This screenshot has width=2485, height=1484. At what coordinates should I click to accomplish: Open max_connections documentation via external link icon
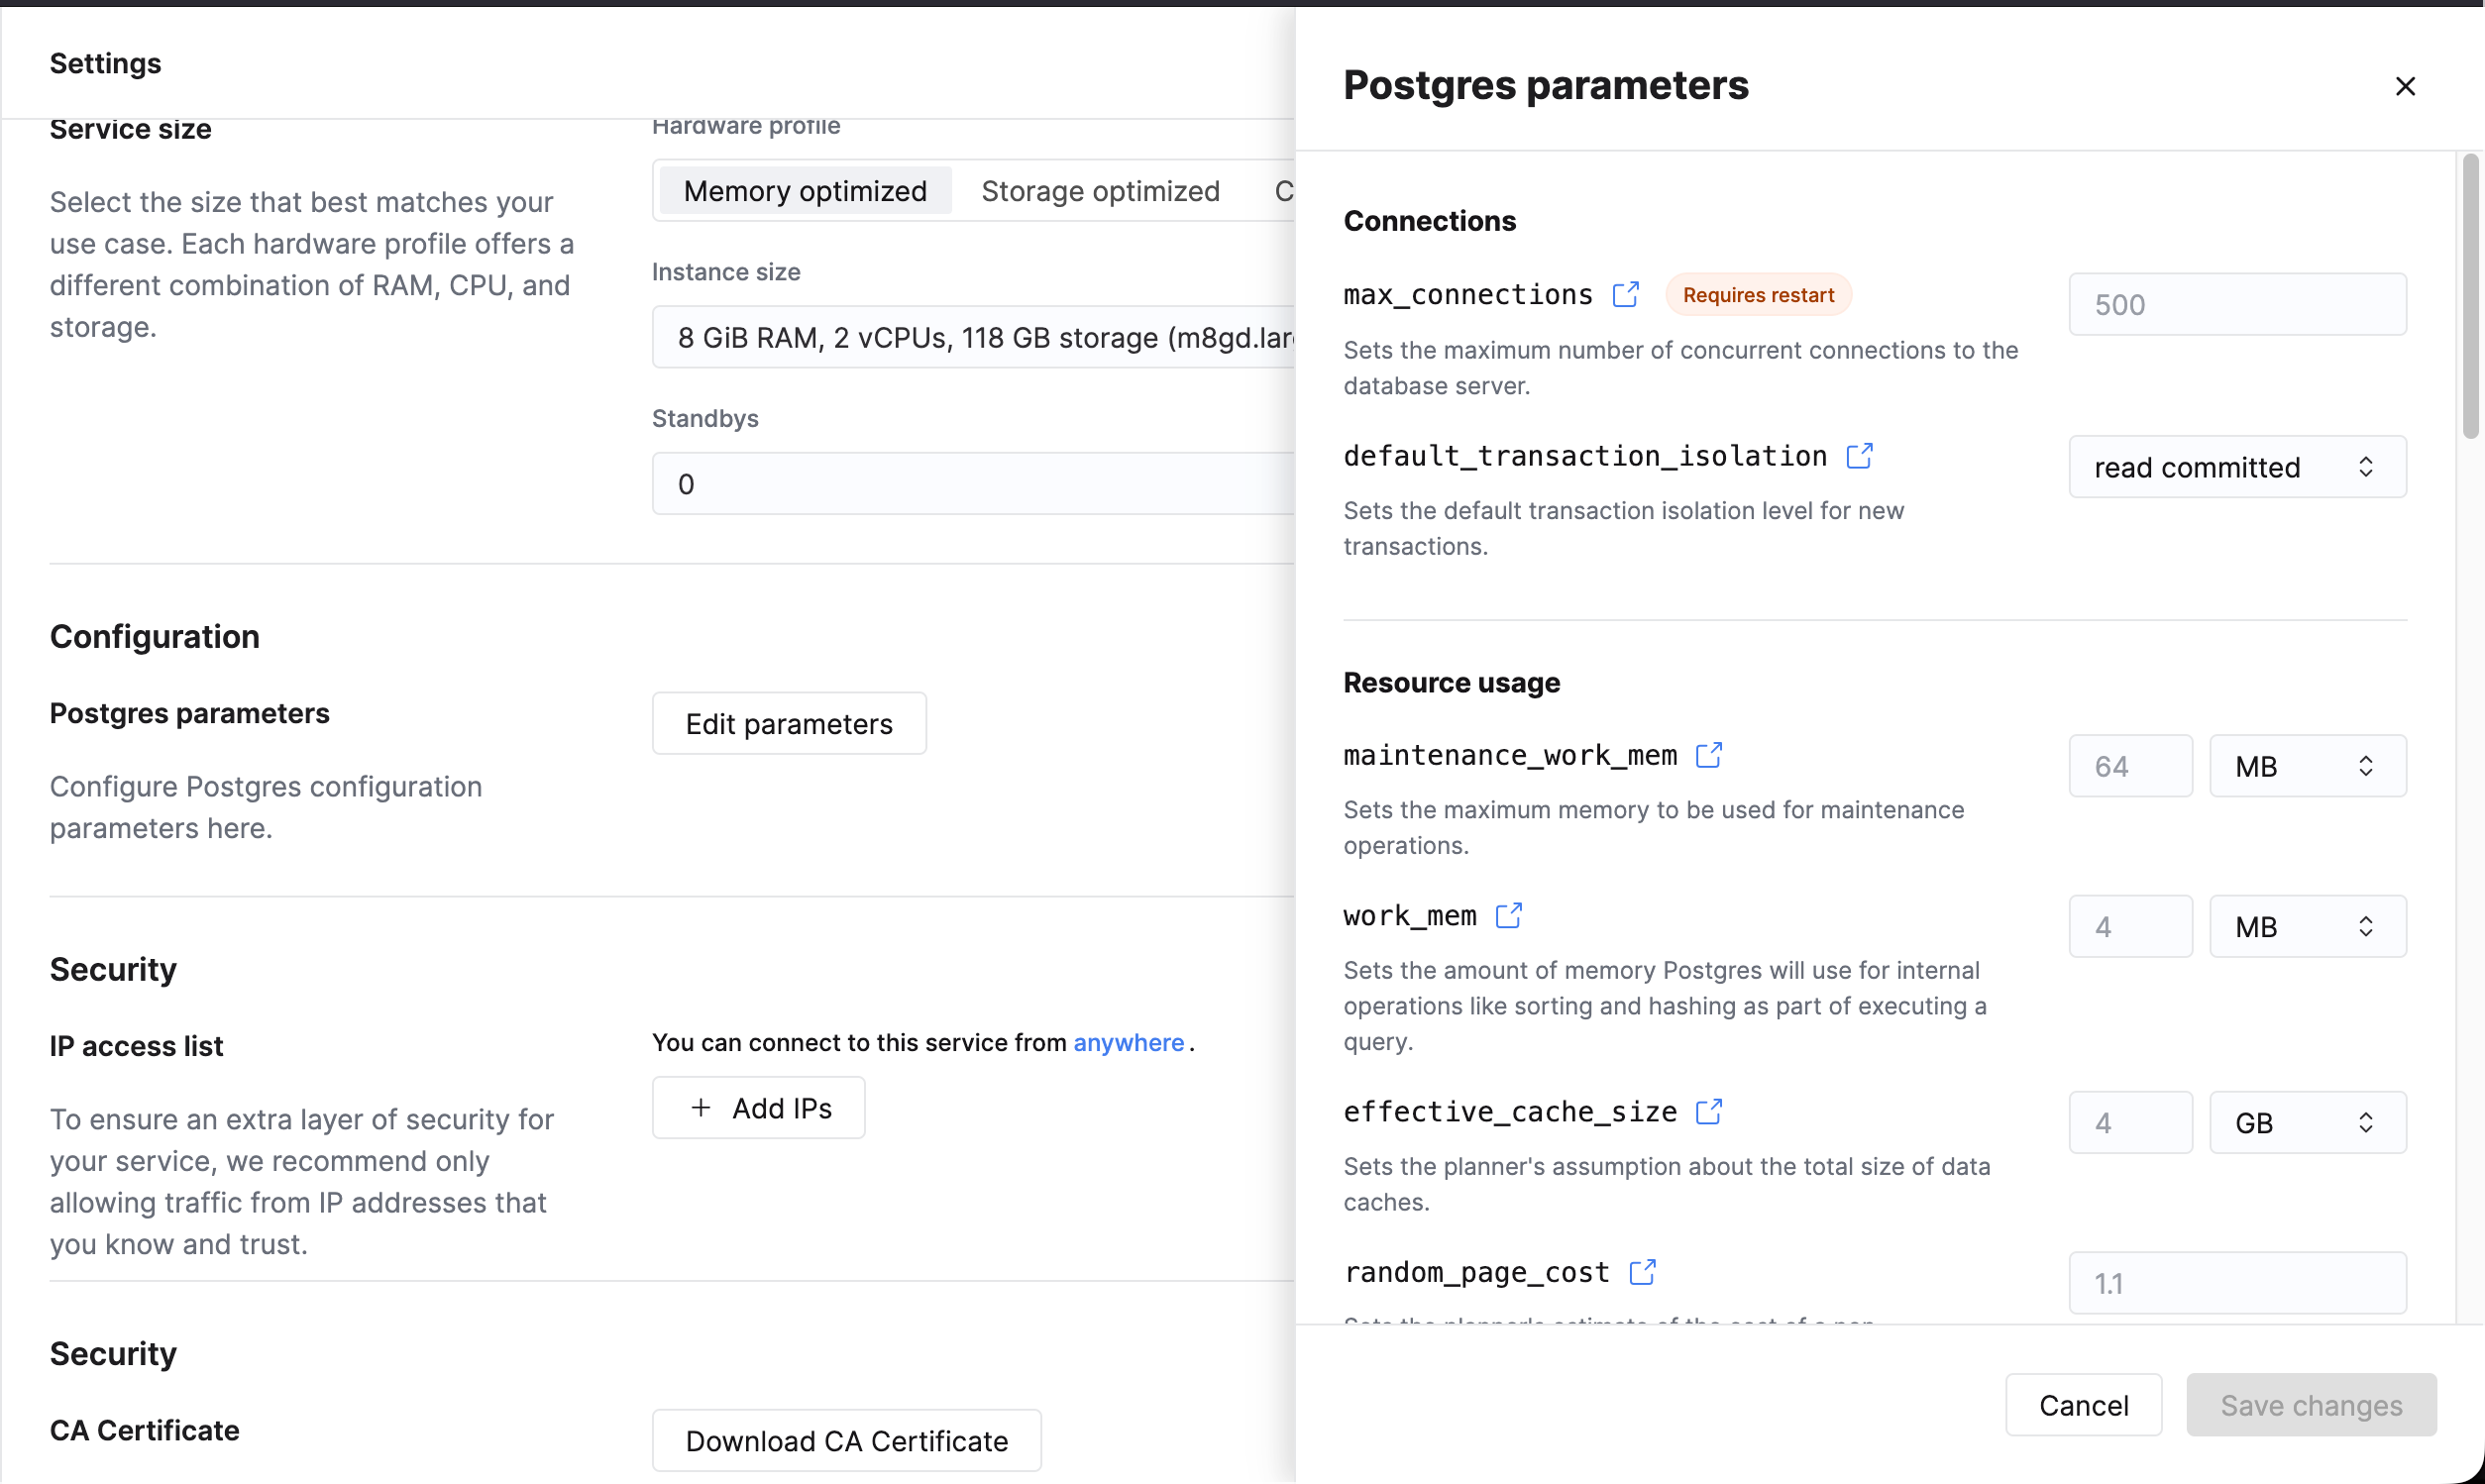click(x=1625, y=293)
